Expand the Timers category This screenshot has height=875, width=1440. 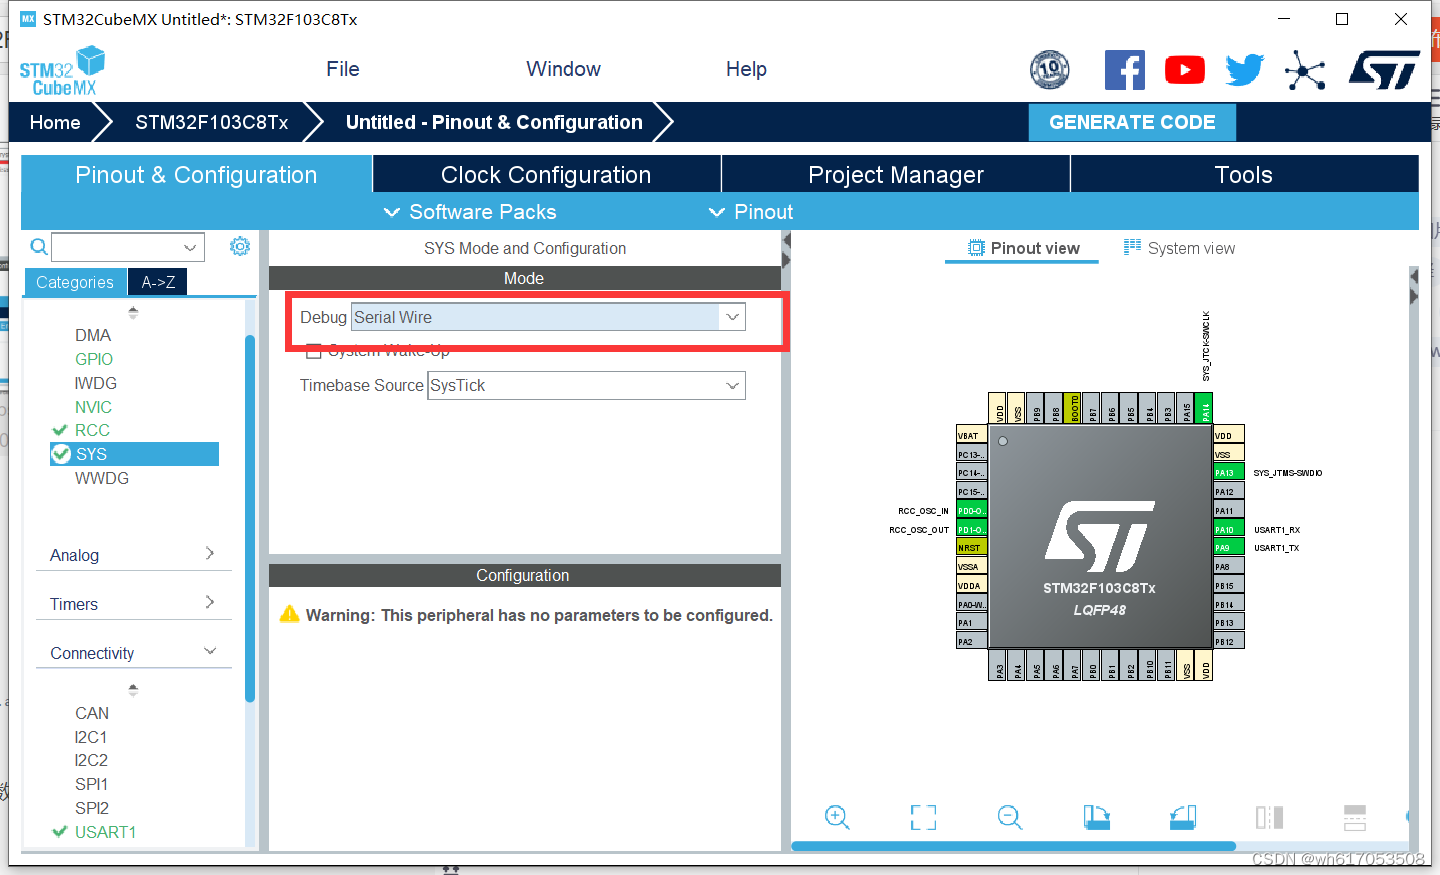point(133,604)
